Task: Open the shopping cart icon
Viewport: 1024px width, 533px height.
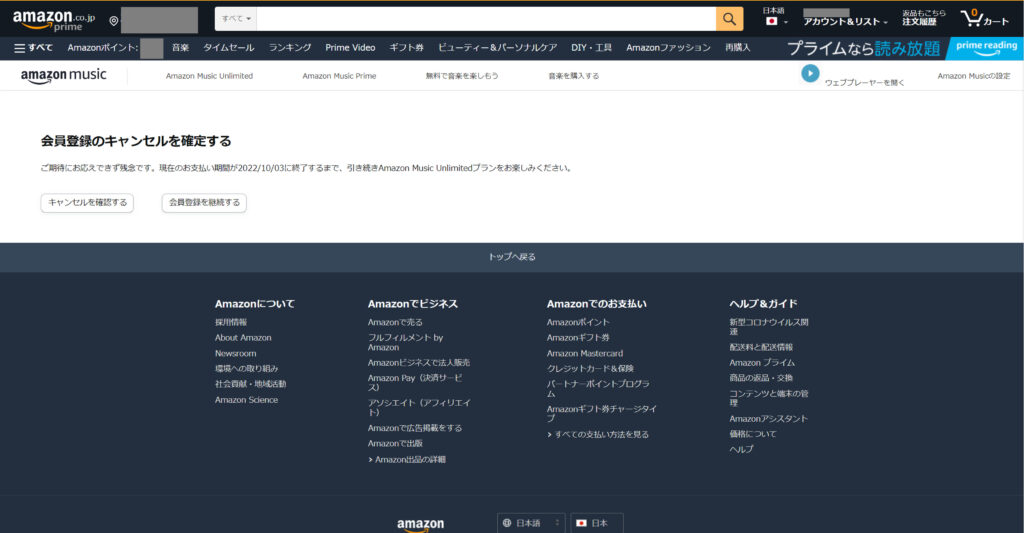Action: [984, 18]
